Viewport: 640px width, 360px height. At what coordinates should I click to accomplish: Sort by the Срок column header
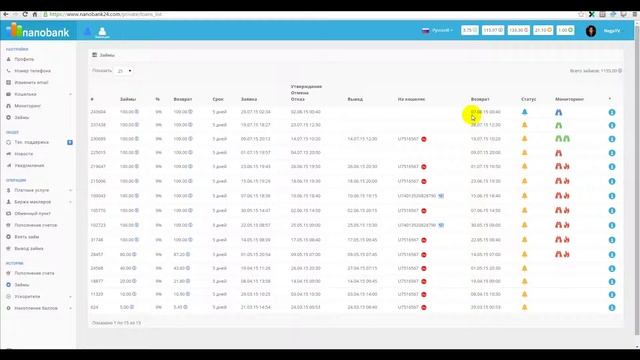218,99
